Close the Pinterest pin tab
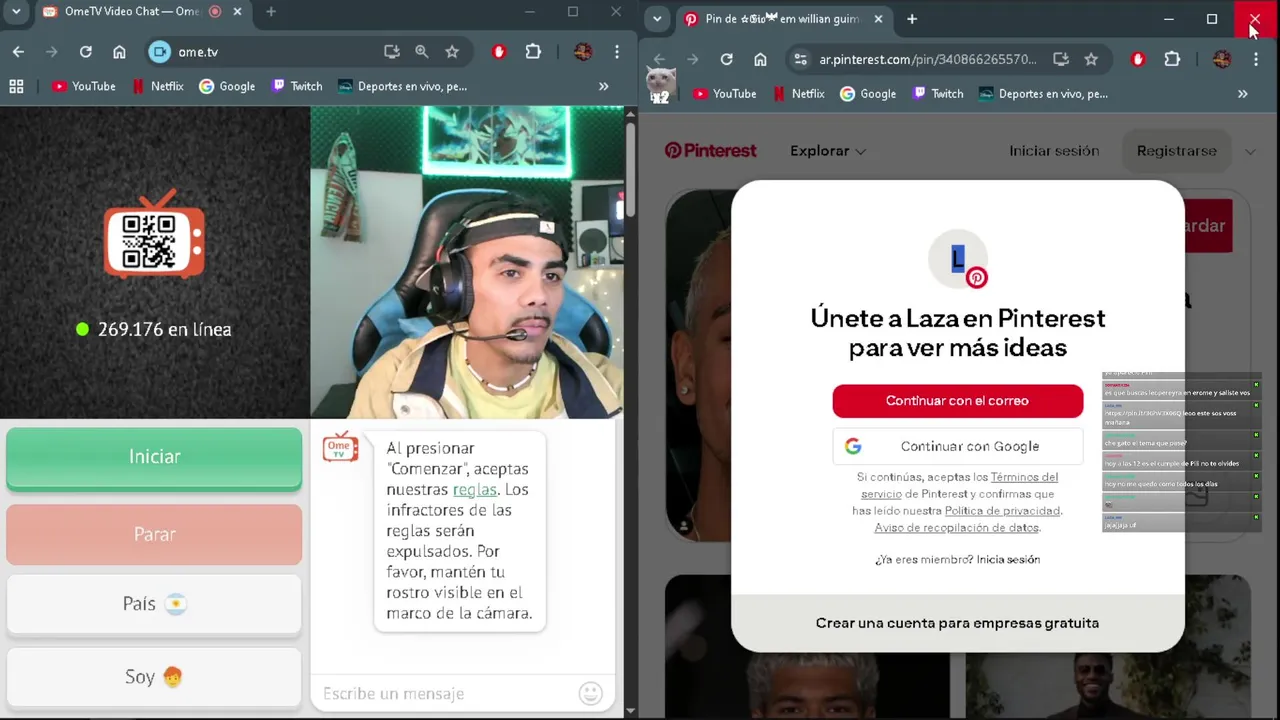Viewport: 1280px width, 720px height. (x=878, y=19)
